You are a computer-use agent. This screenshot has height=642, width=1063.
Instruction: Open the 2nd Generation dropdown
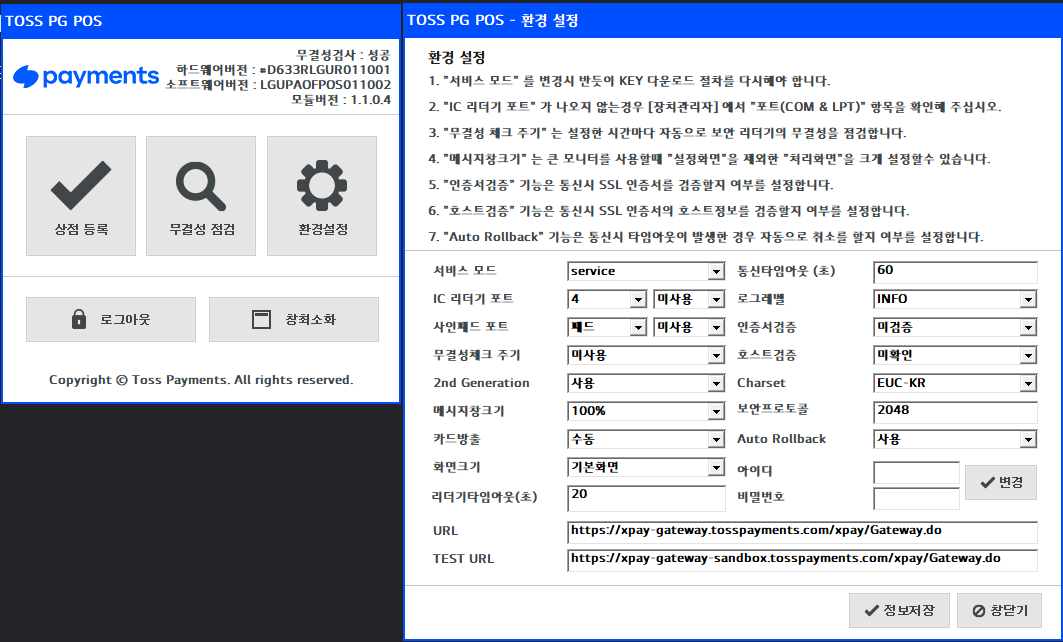click(x=646, y=383)
